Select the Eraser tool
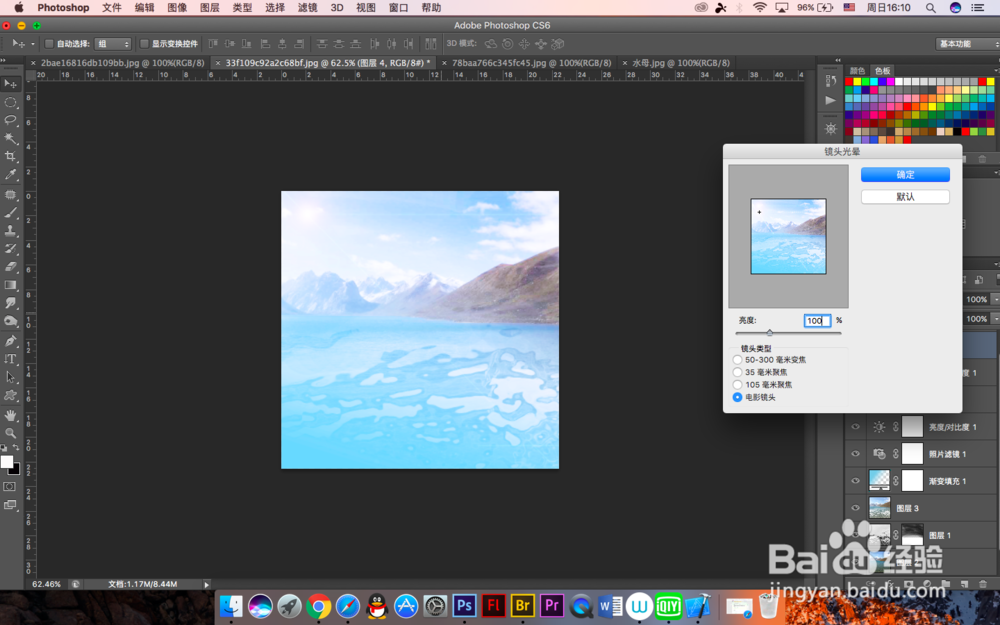This screenshot has height=625, width=1000. coord(10,267)
